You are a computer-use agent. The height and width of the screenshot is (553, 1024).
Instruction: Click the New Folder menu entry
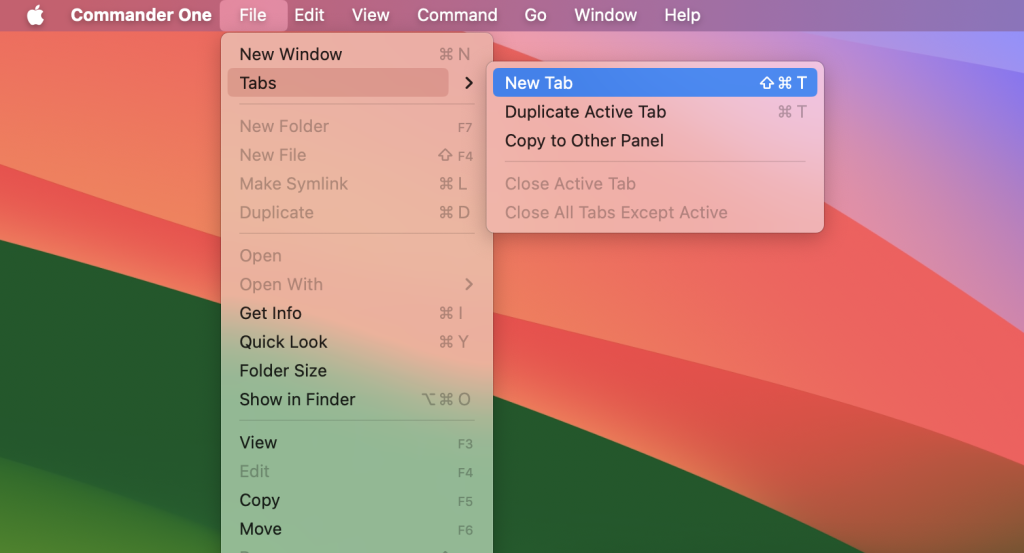(x=357, y=126)
